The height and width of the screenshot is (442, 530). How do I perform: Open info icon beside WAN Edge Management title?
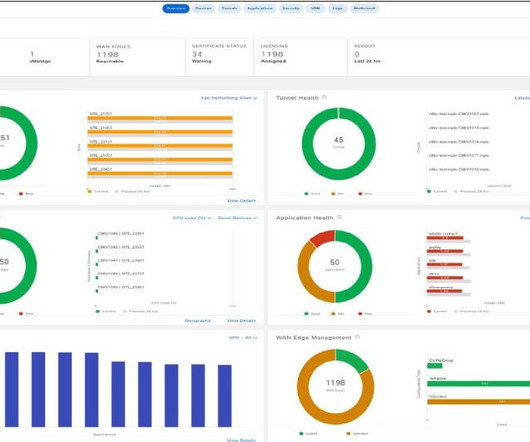[357, 337]
